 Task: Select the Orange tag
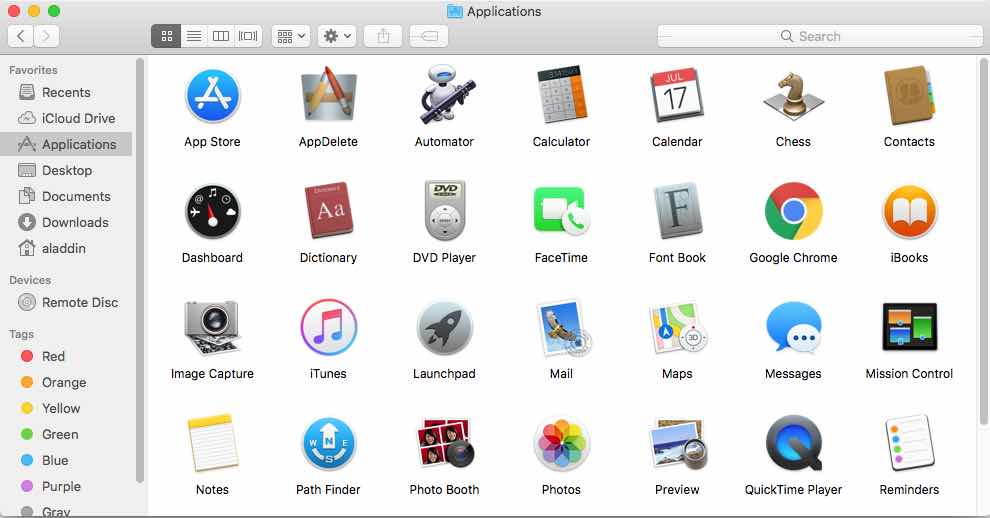[66, 382]
